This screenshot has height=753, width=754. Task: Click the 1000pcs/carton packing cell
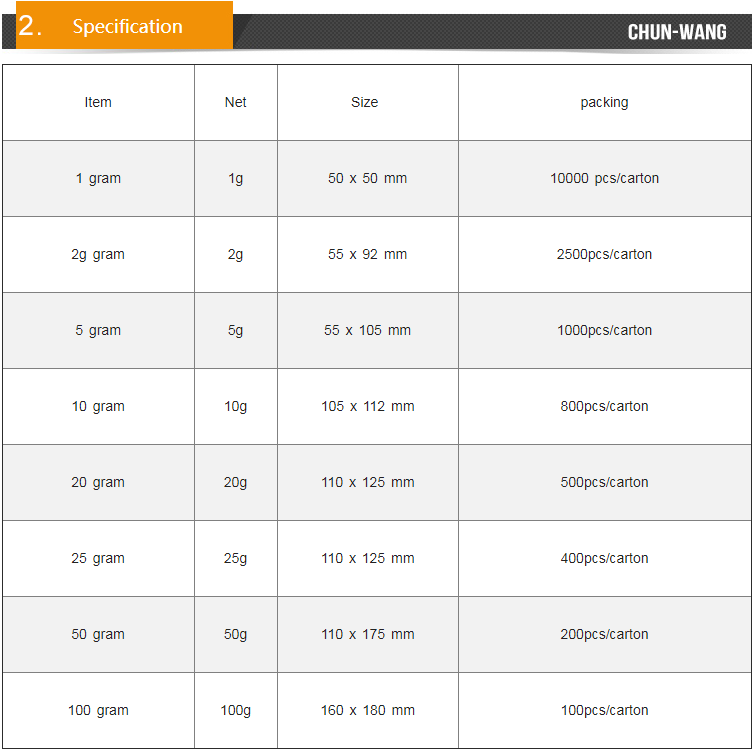[604, 330]
